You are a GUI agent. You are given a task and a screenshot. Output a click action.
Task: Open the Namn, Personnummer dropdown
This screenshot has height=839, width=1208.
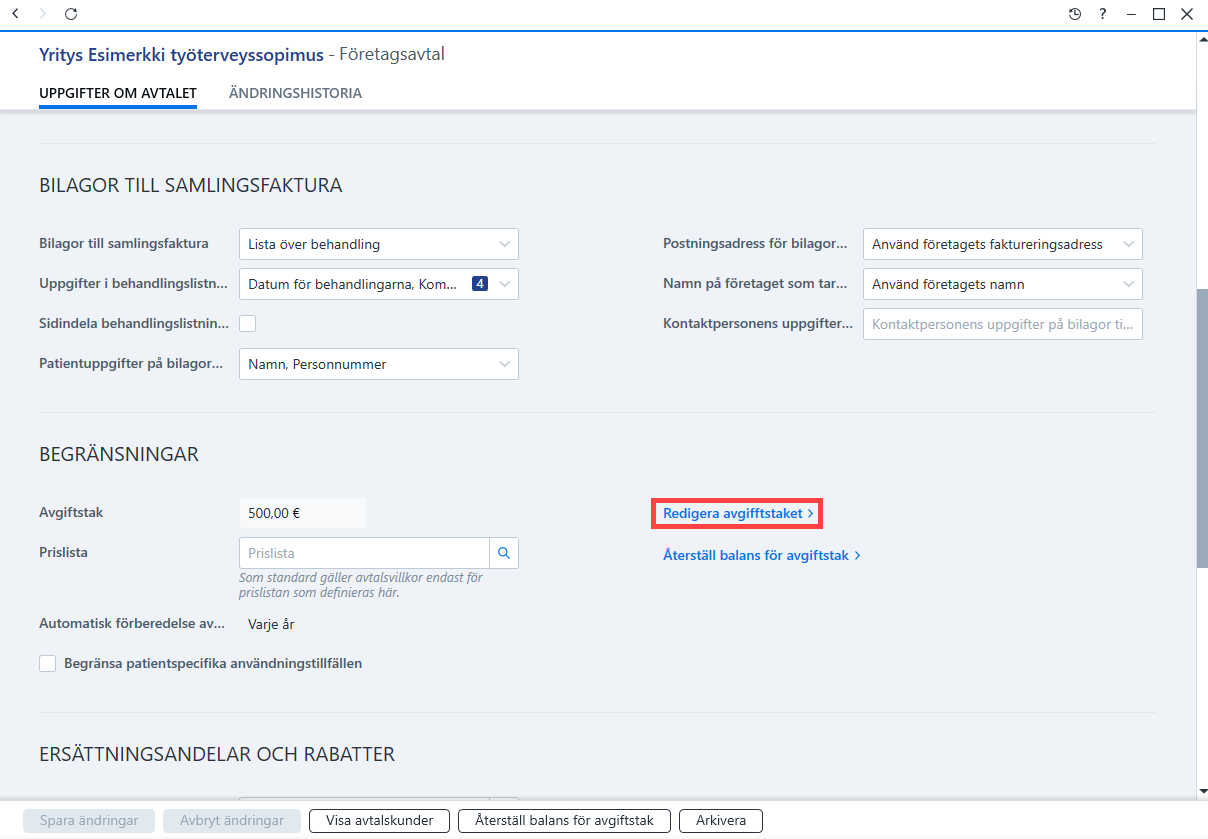coord(379,364)
